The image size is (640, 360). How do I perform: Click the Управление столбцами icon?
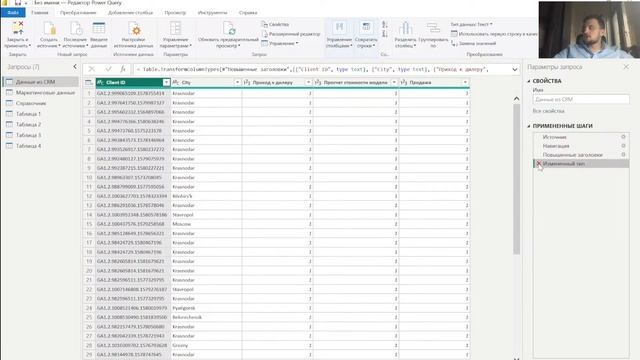coord(339,28)
